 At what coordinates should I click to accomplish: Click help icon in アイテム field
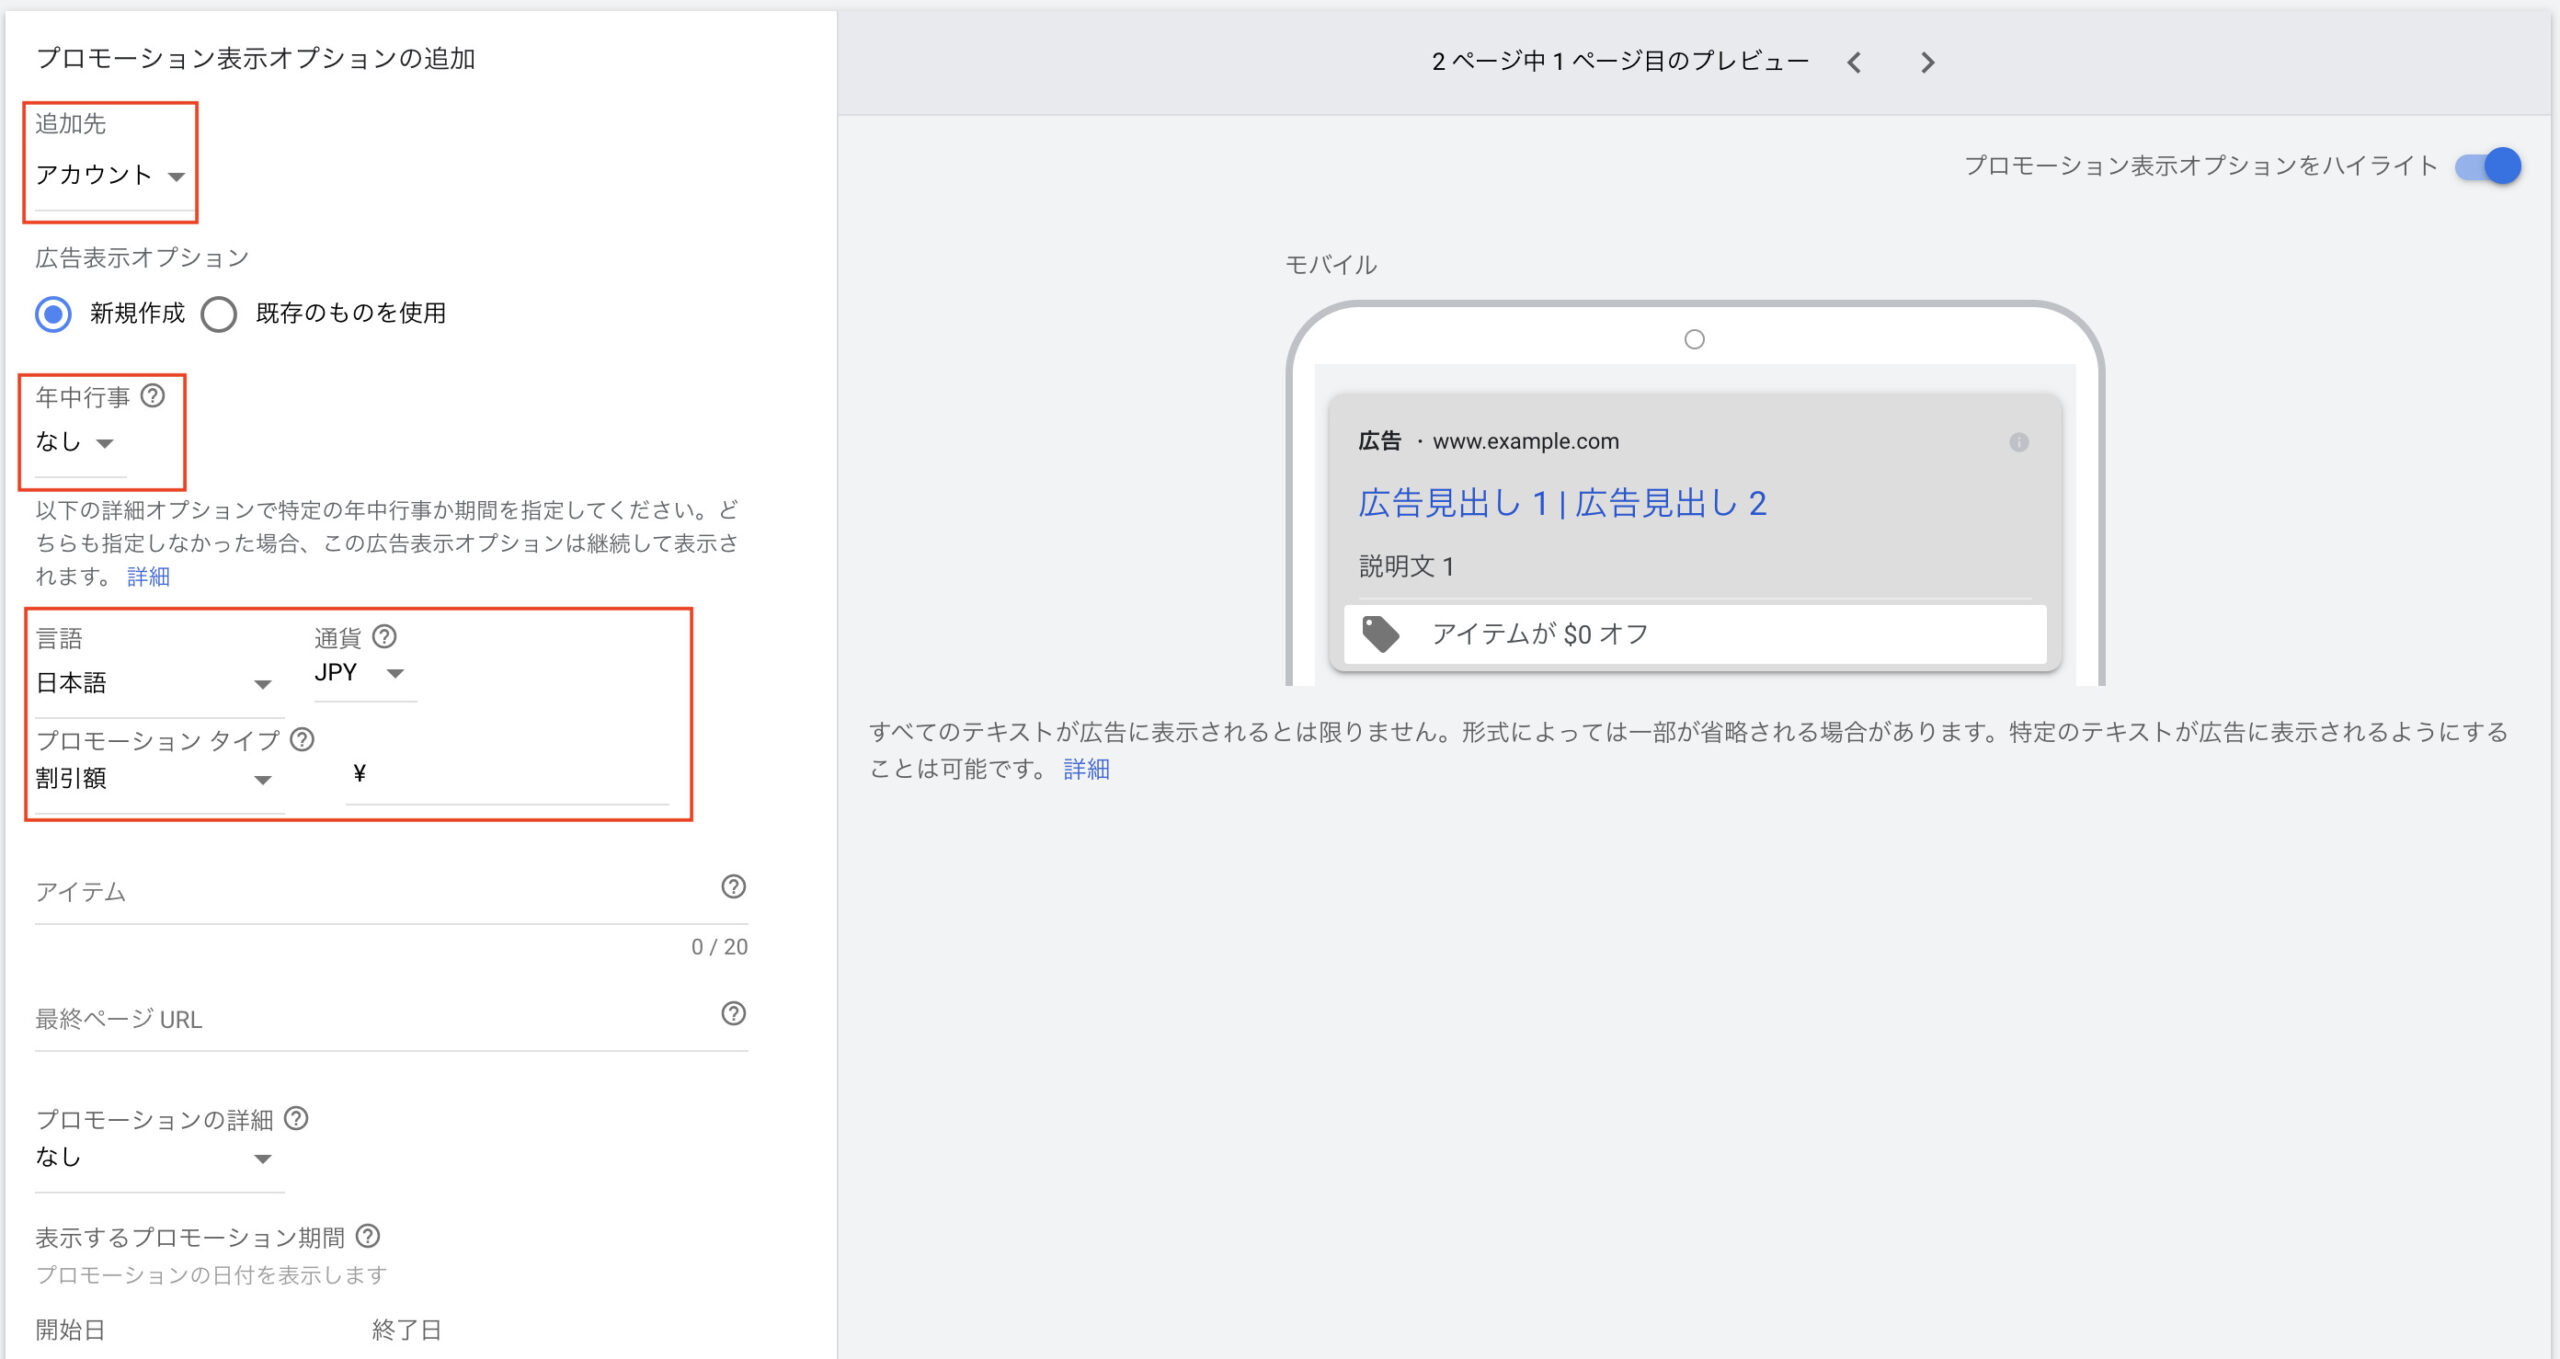733,887
